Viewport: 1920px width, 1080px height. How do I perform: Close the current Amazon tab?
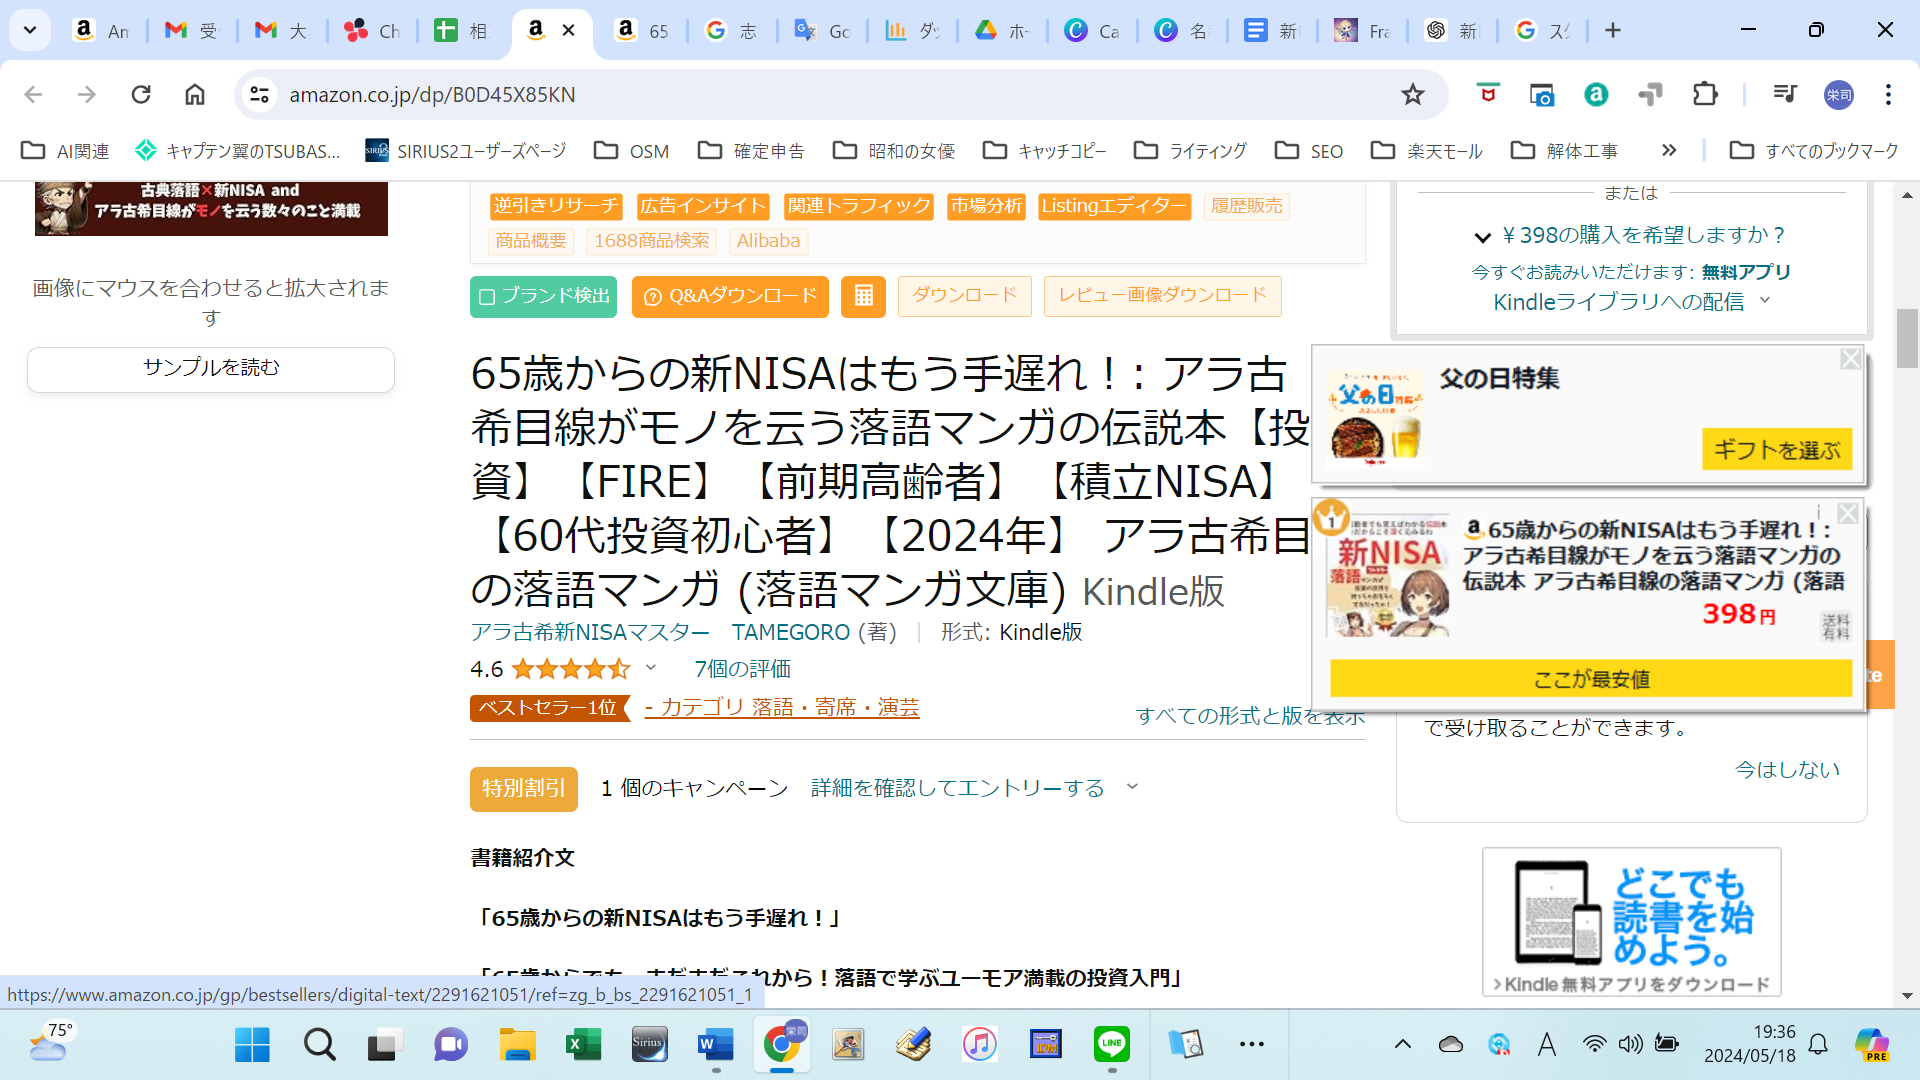568,30
